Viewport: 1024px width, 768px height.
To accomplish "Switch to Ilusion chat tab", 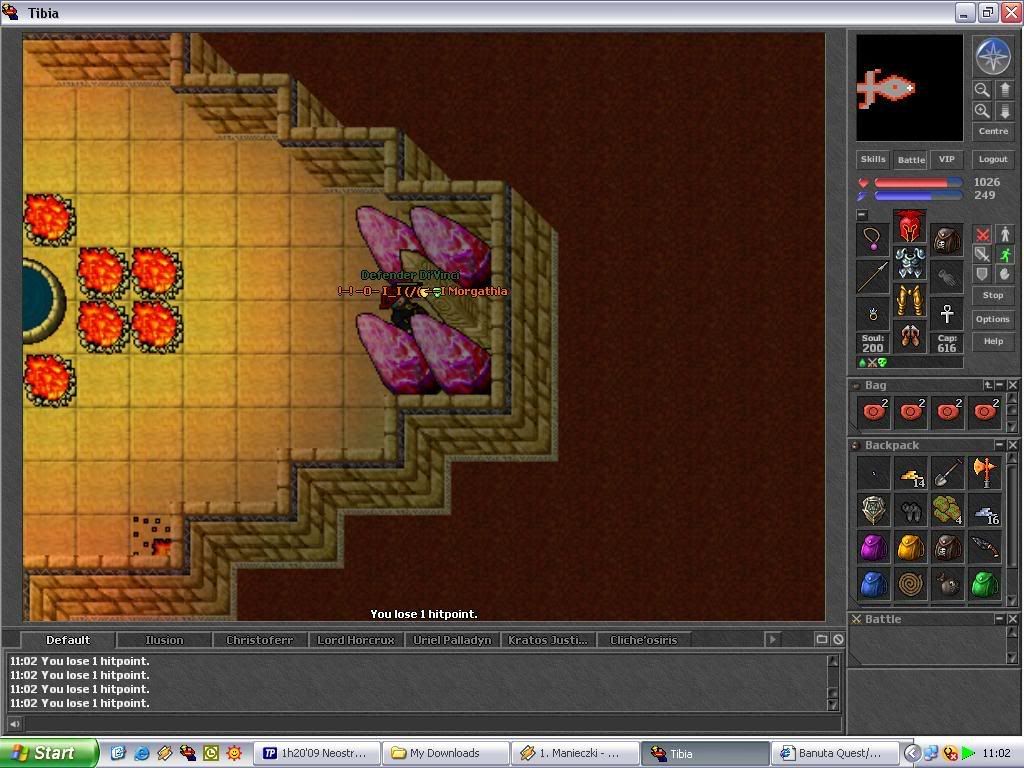I will (164, 640).
